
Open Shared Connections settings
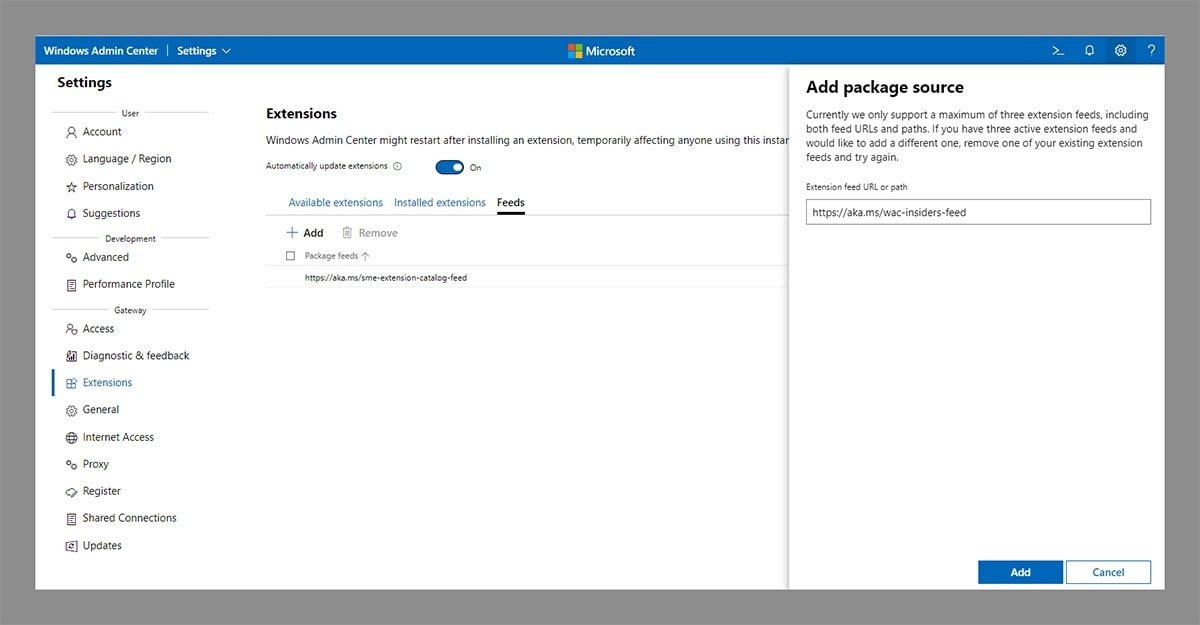129,518
